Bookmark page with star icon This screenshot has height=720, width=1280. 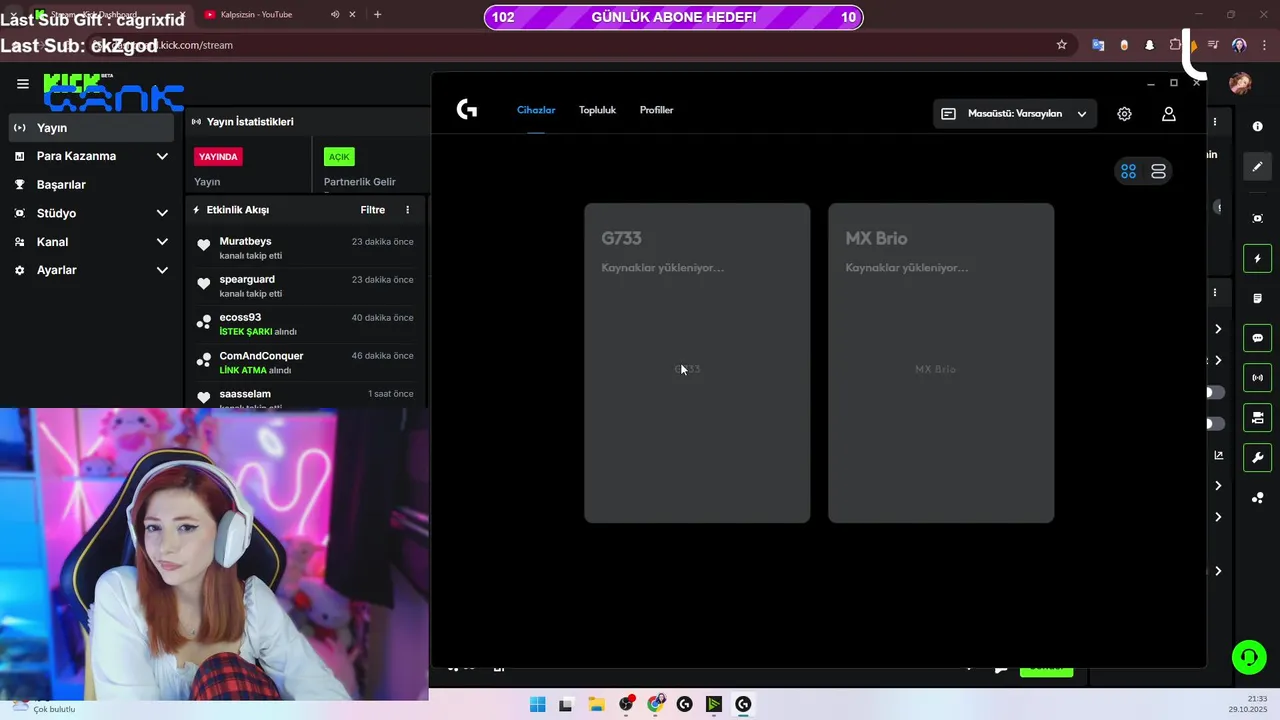pyautogui.click(x=1061, y=45)
